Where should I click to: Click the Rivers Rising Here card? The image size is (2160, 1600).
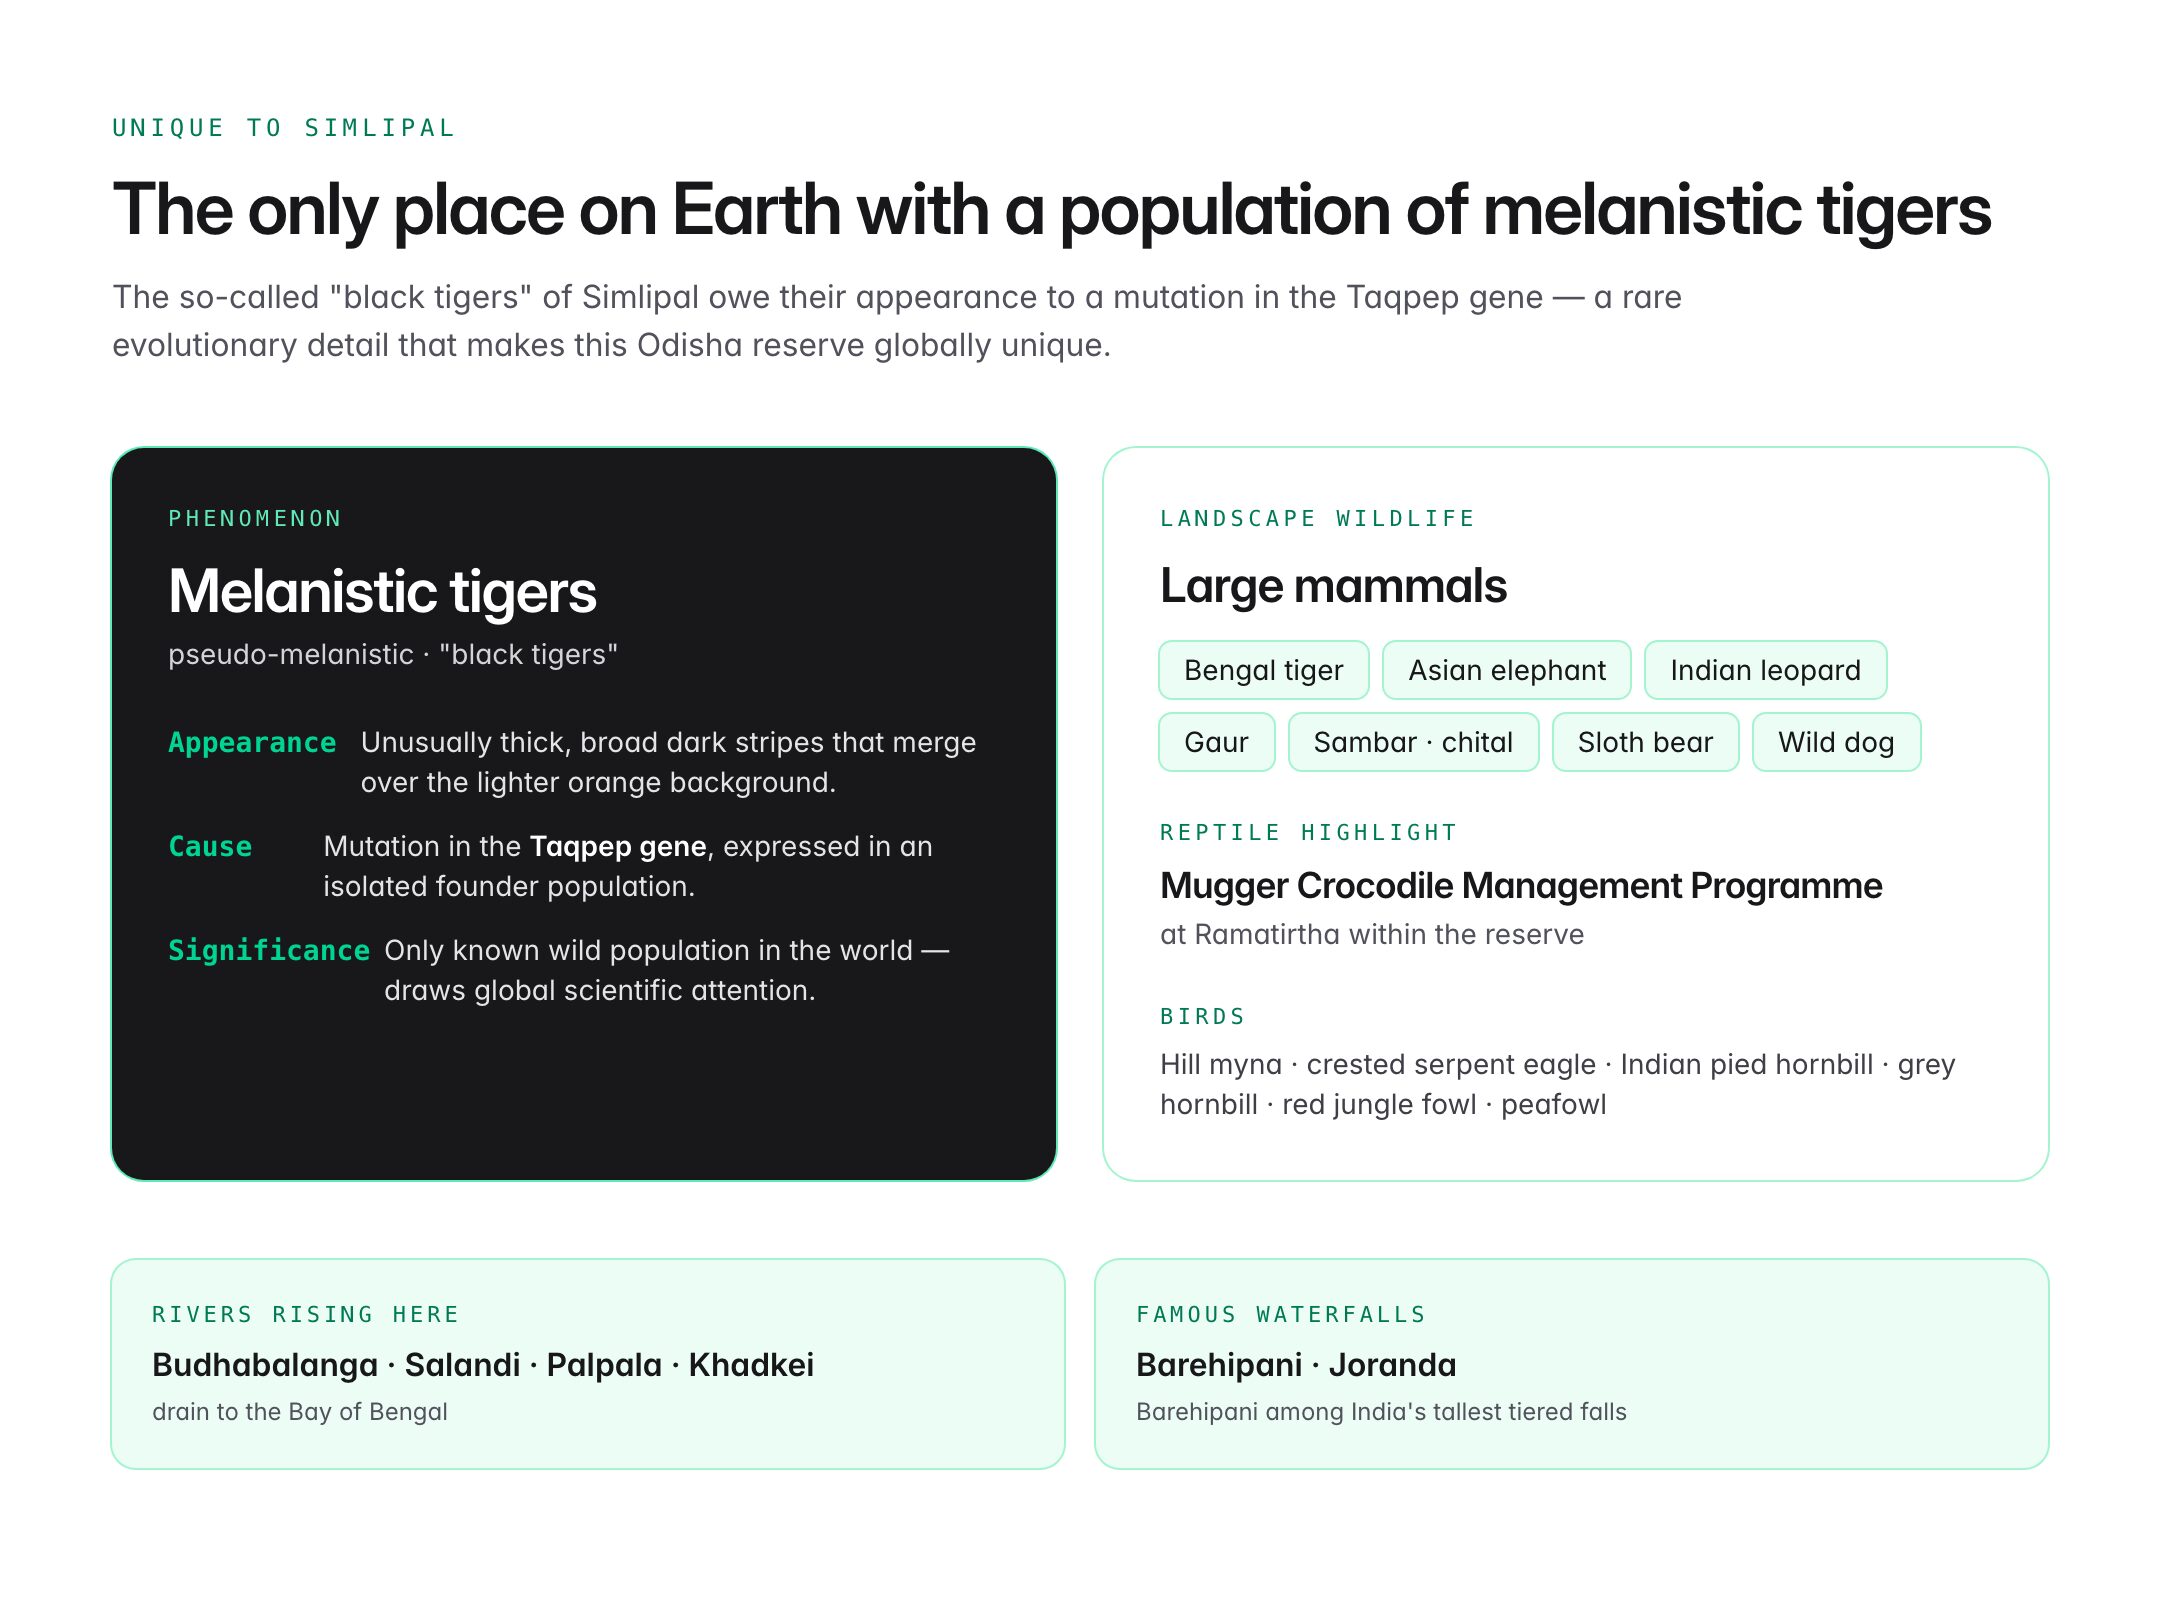pos(588,1364)
